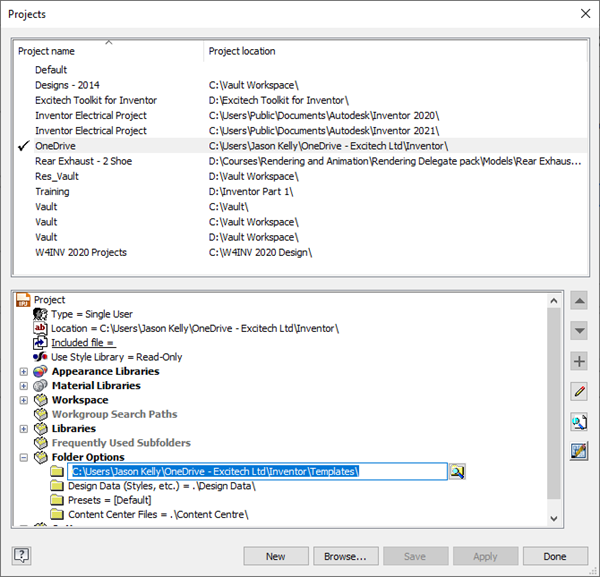Select Vault project at C:\Vault Workspace\
This screenshot has width=600, height=577.
click(300, 222)
